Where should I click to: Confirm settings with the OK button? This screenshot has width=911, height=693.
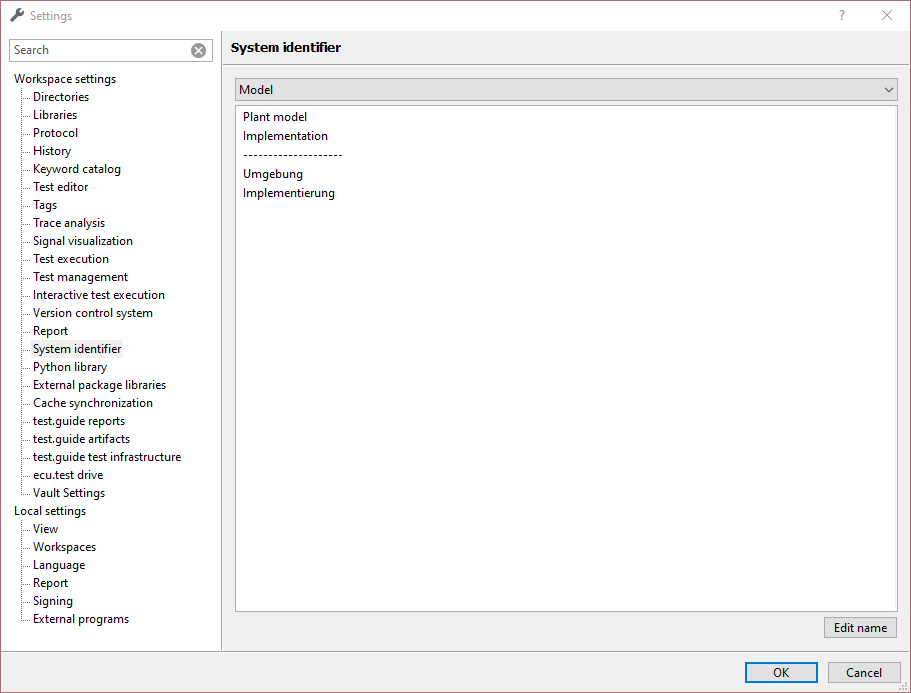pyautogui.click(x=781, y=673)
